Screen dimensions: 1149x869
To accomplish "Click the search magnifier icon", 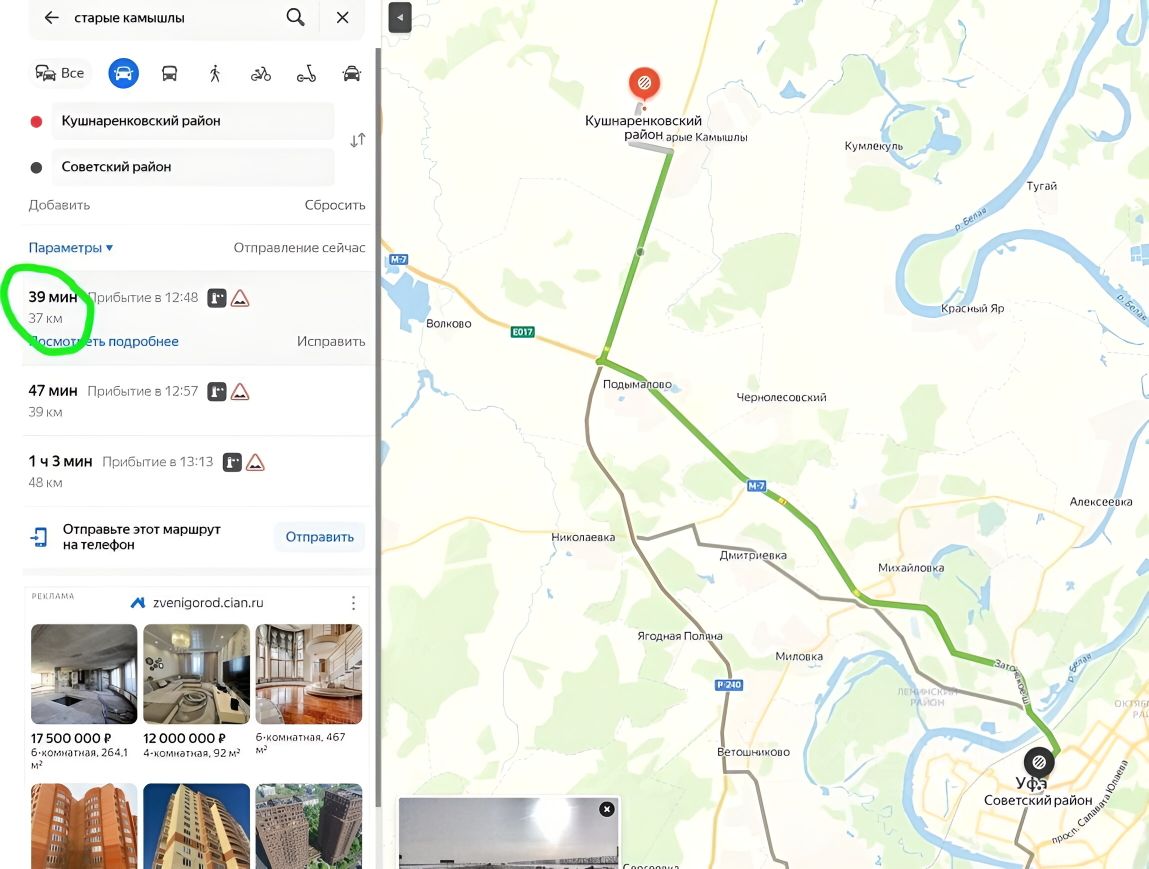I will pos(295,17).
